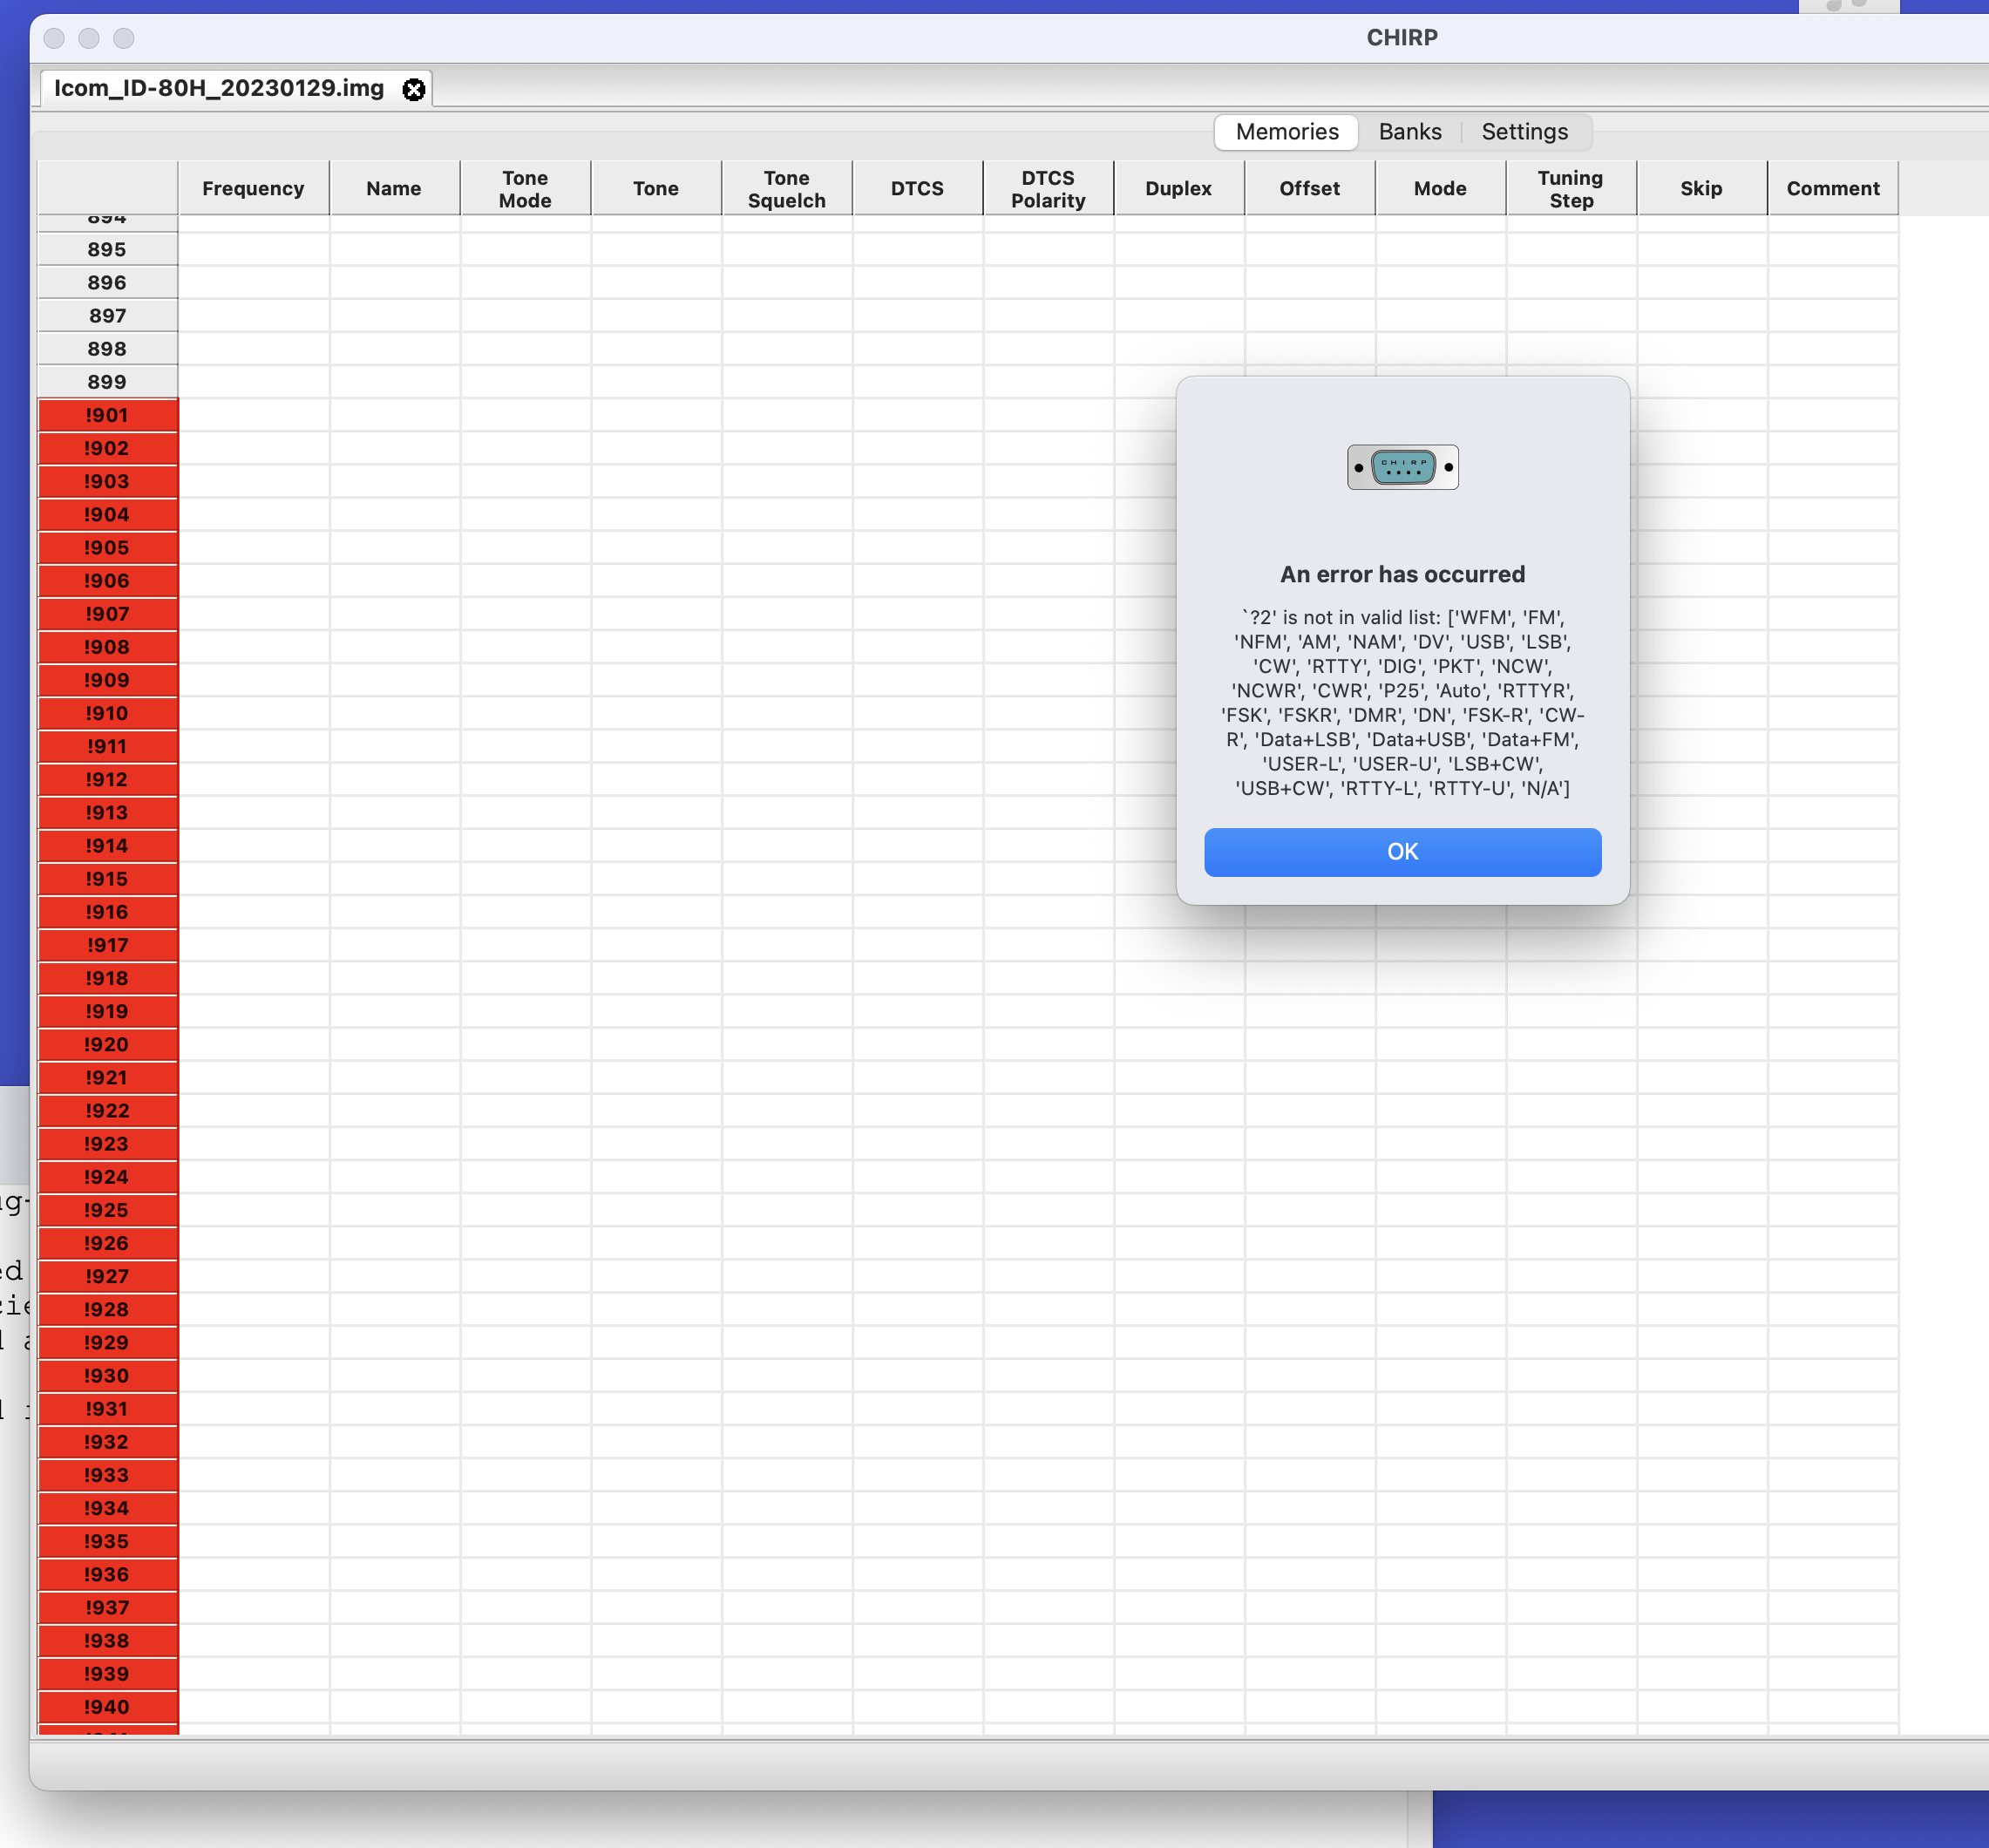
Task: Click the DTCS Polarity column header
Action: pyautogui.click(x=1048, y=188)
